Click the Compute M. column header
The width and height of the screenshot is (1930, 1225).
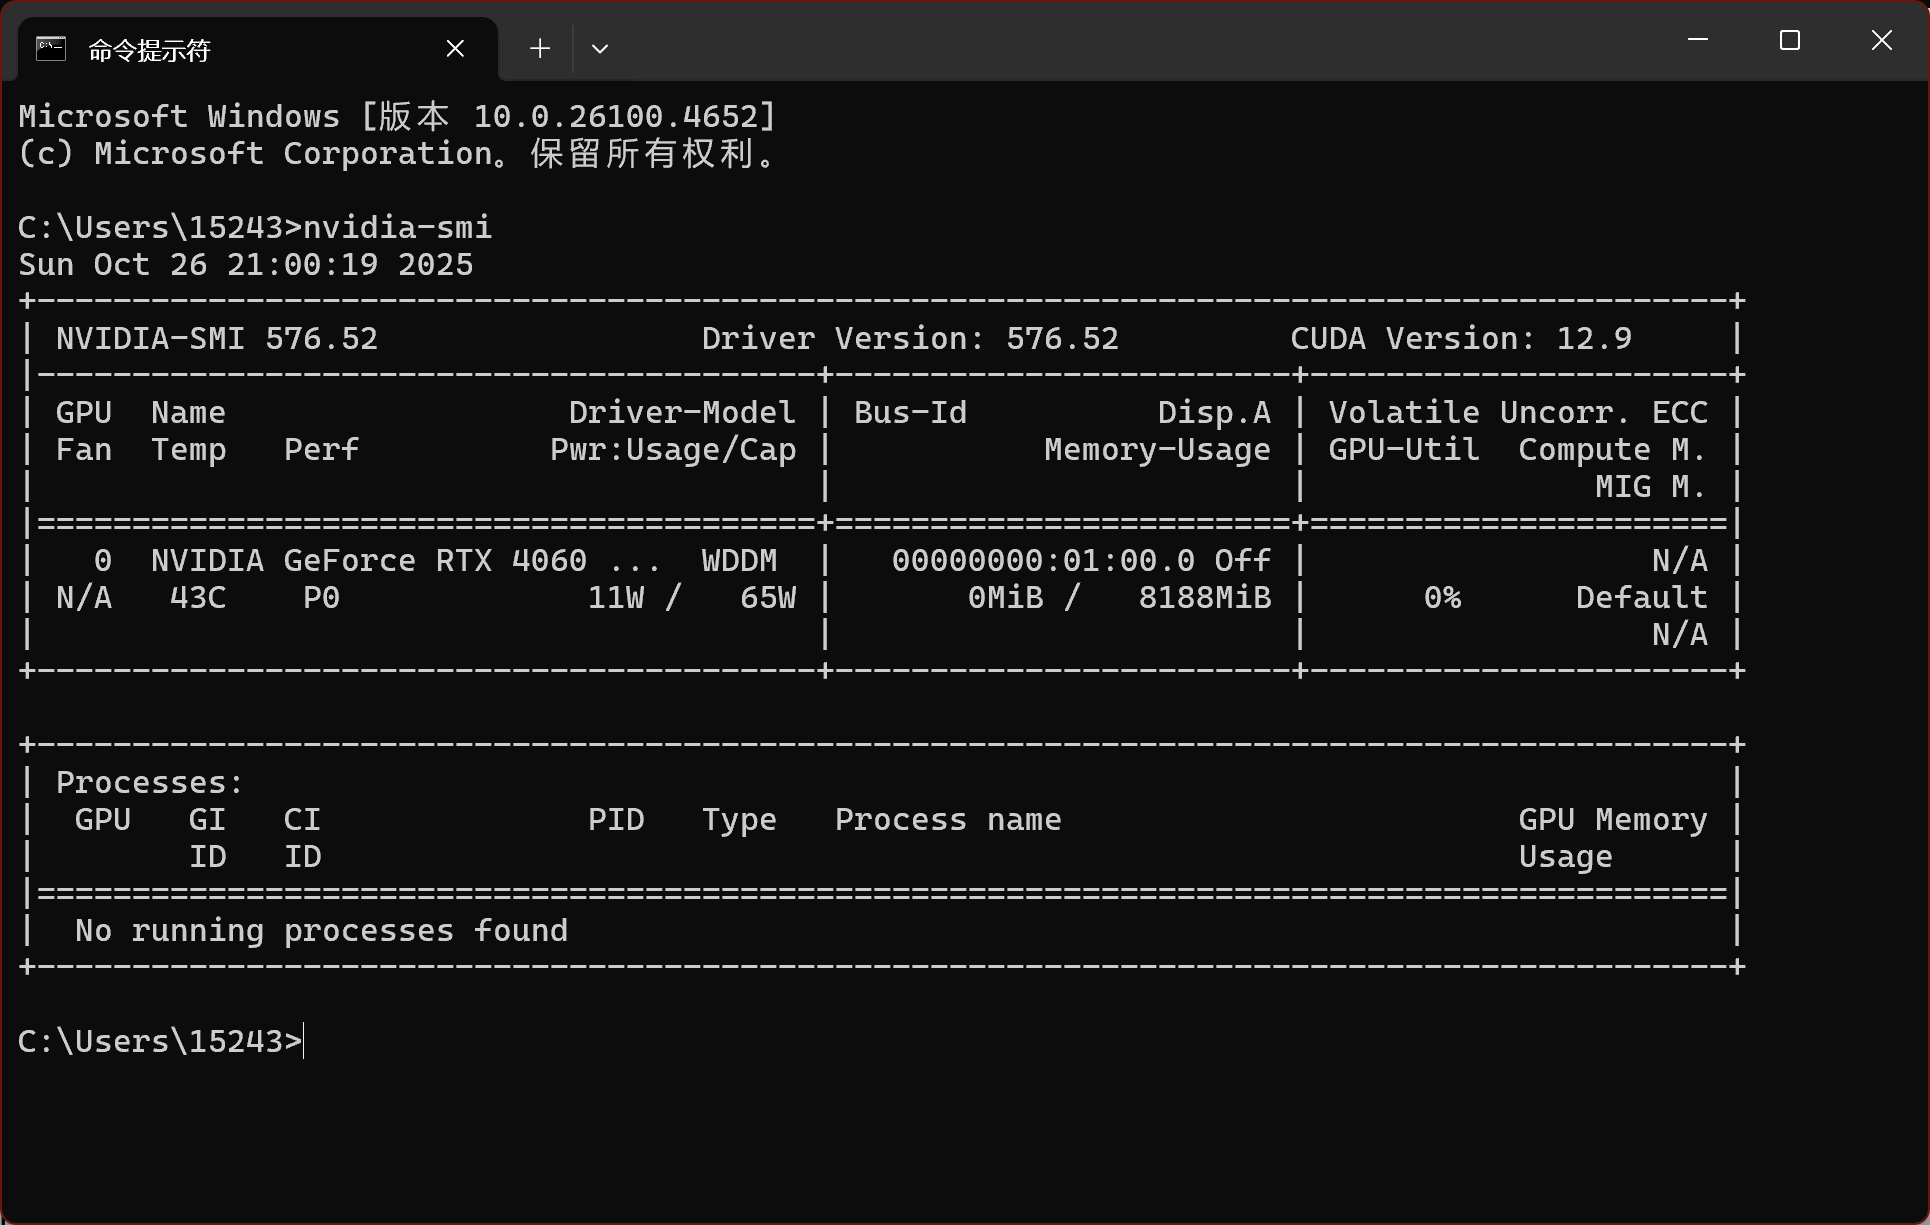[x=1613, y=450]
